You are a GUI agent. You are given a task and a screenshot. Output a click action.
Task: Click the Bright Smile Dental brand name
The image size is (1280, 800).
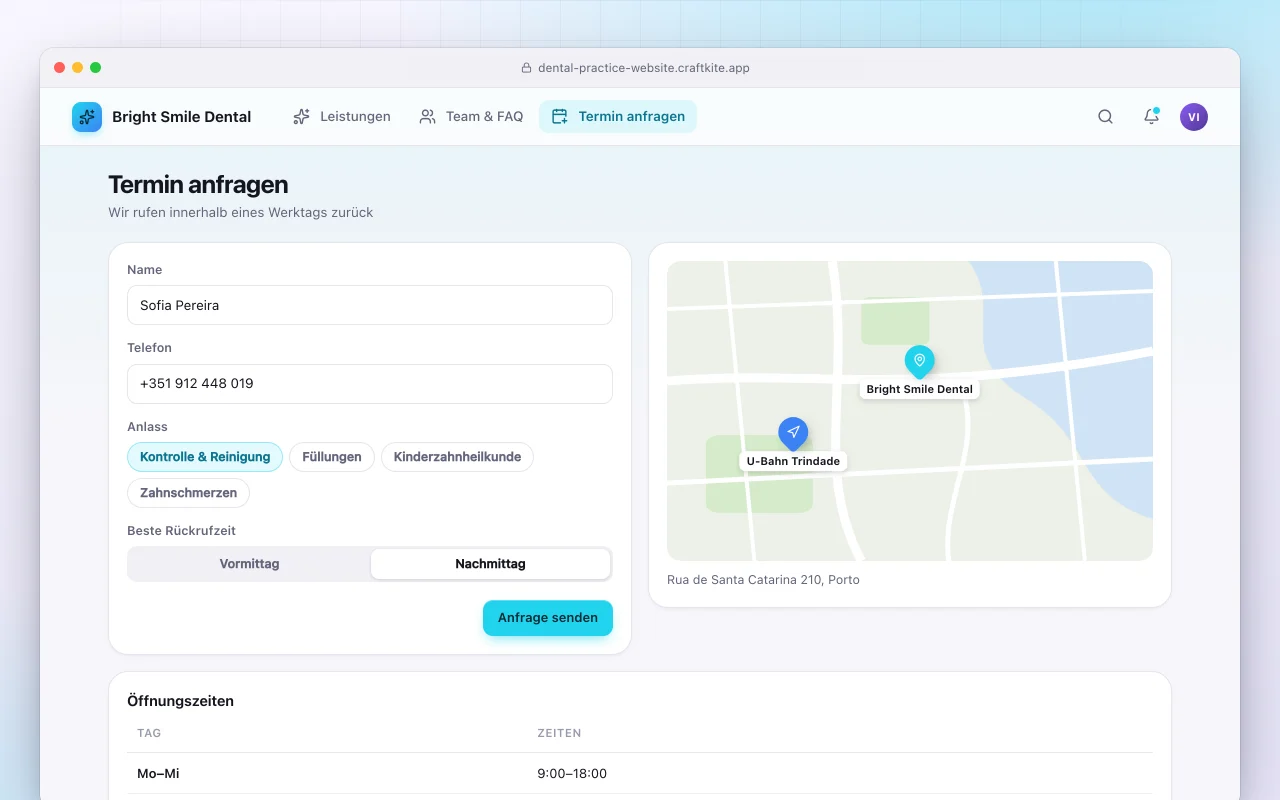tap(182, 117)
